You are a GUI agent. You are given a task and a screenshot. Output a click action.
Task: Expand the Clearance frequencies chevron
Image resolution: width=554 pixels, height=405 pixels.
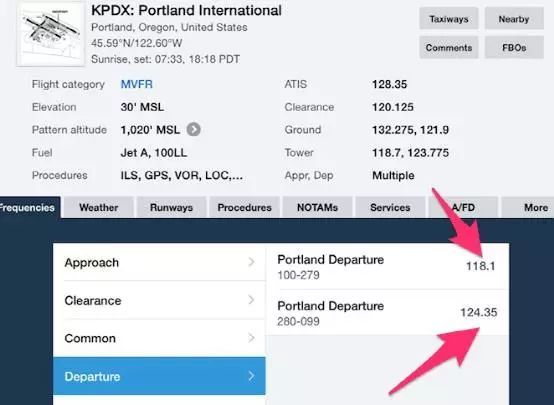tap(251, 300)
